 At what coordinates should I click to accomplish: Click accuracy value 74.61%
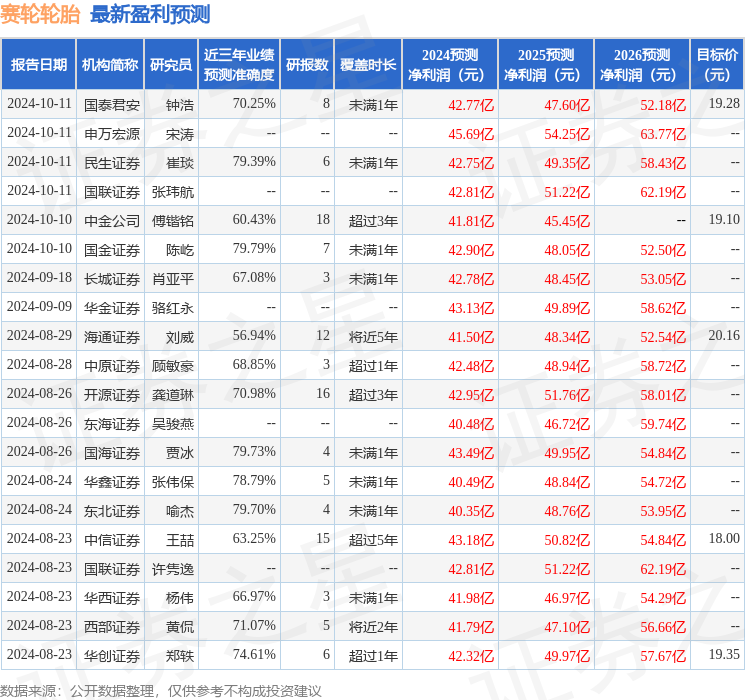pyautogui.click(x=254, y=654)
